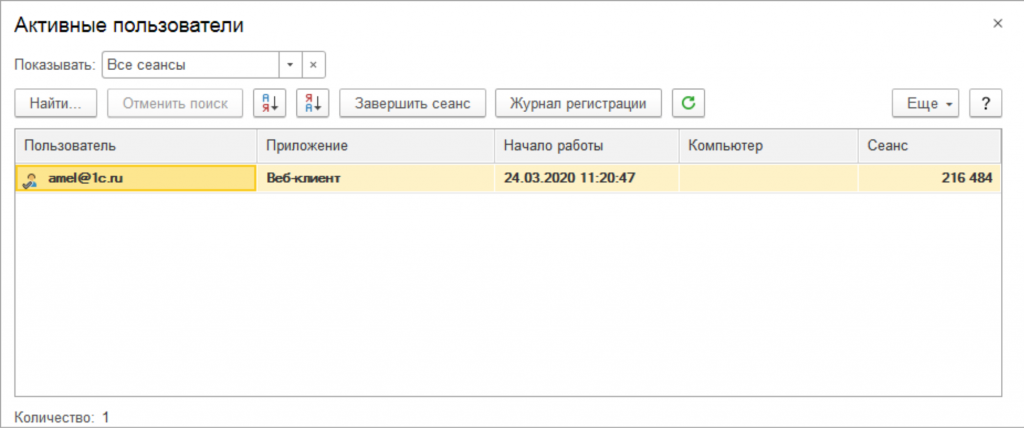1024x428 pixels.
Task: Close the Активные пользователи window
Action: [996, 23]
